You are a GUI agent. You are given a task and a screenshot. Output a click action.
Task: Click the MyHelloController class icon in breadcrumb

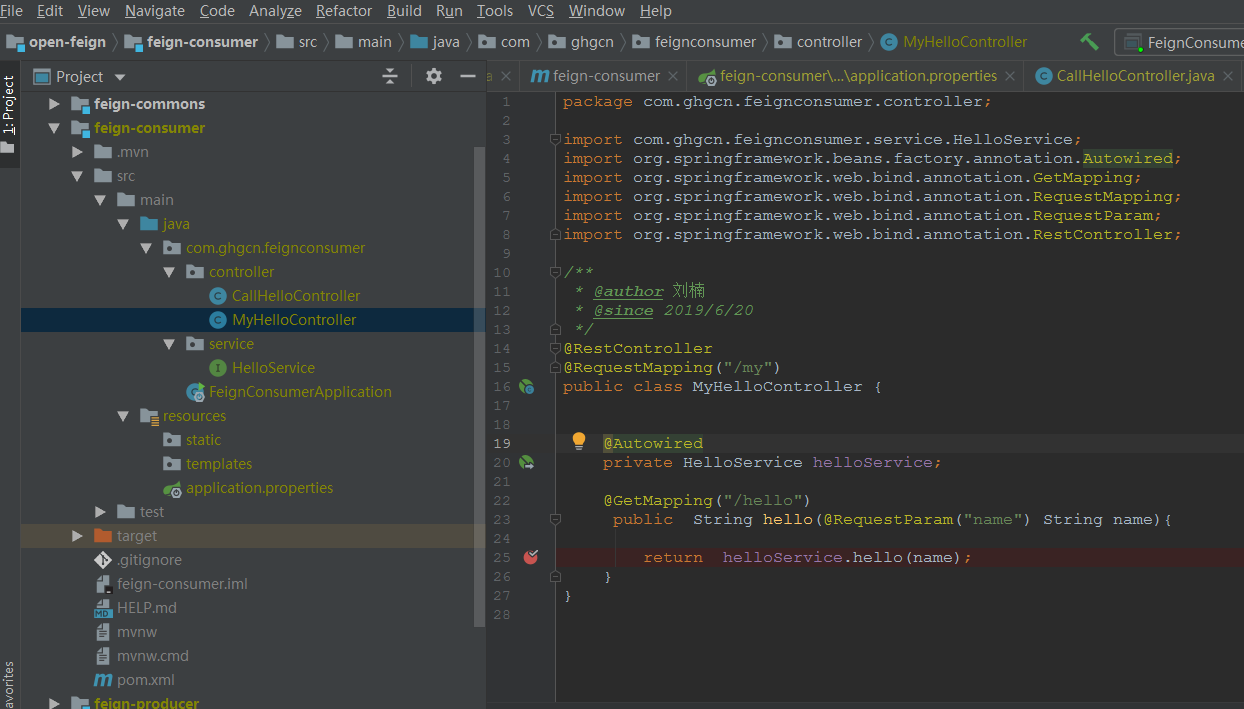tap(889, 42)
